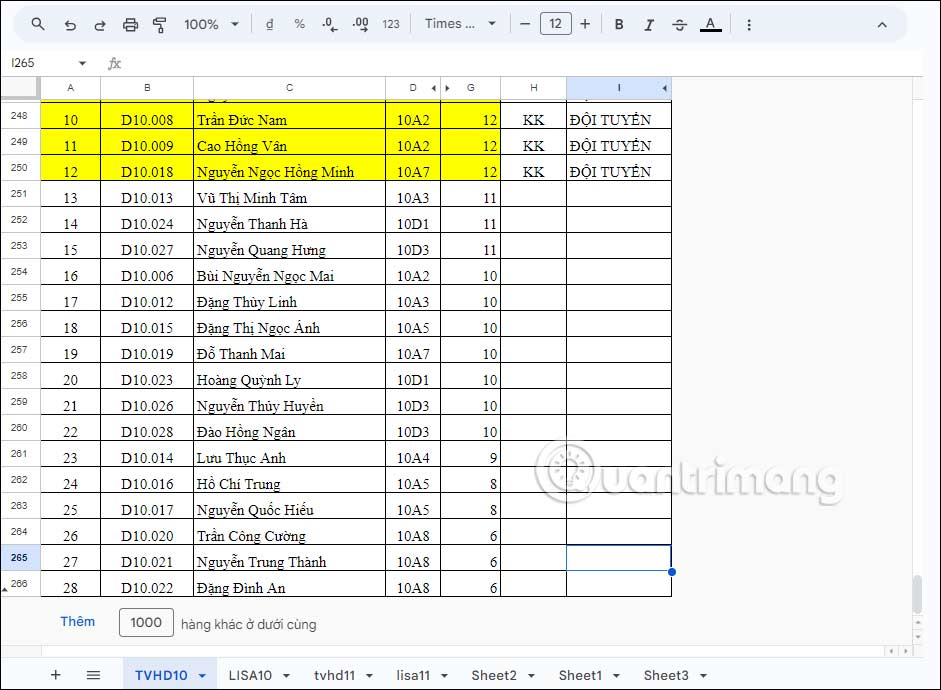Redo the last action
This screenshot has width=941, height=690.
tap(100, 25)
